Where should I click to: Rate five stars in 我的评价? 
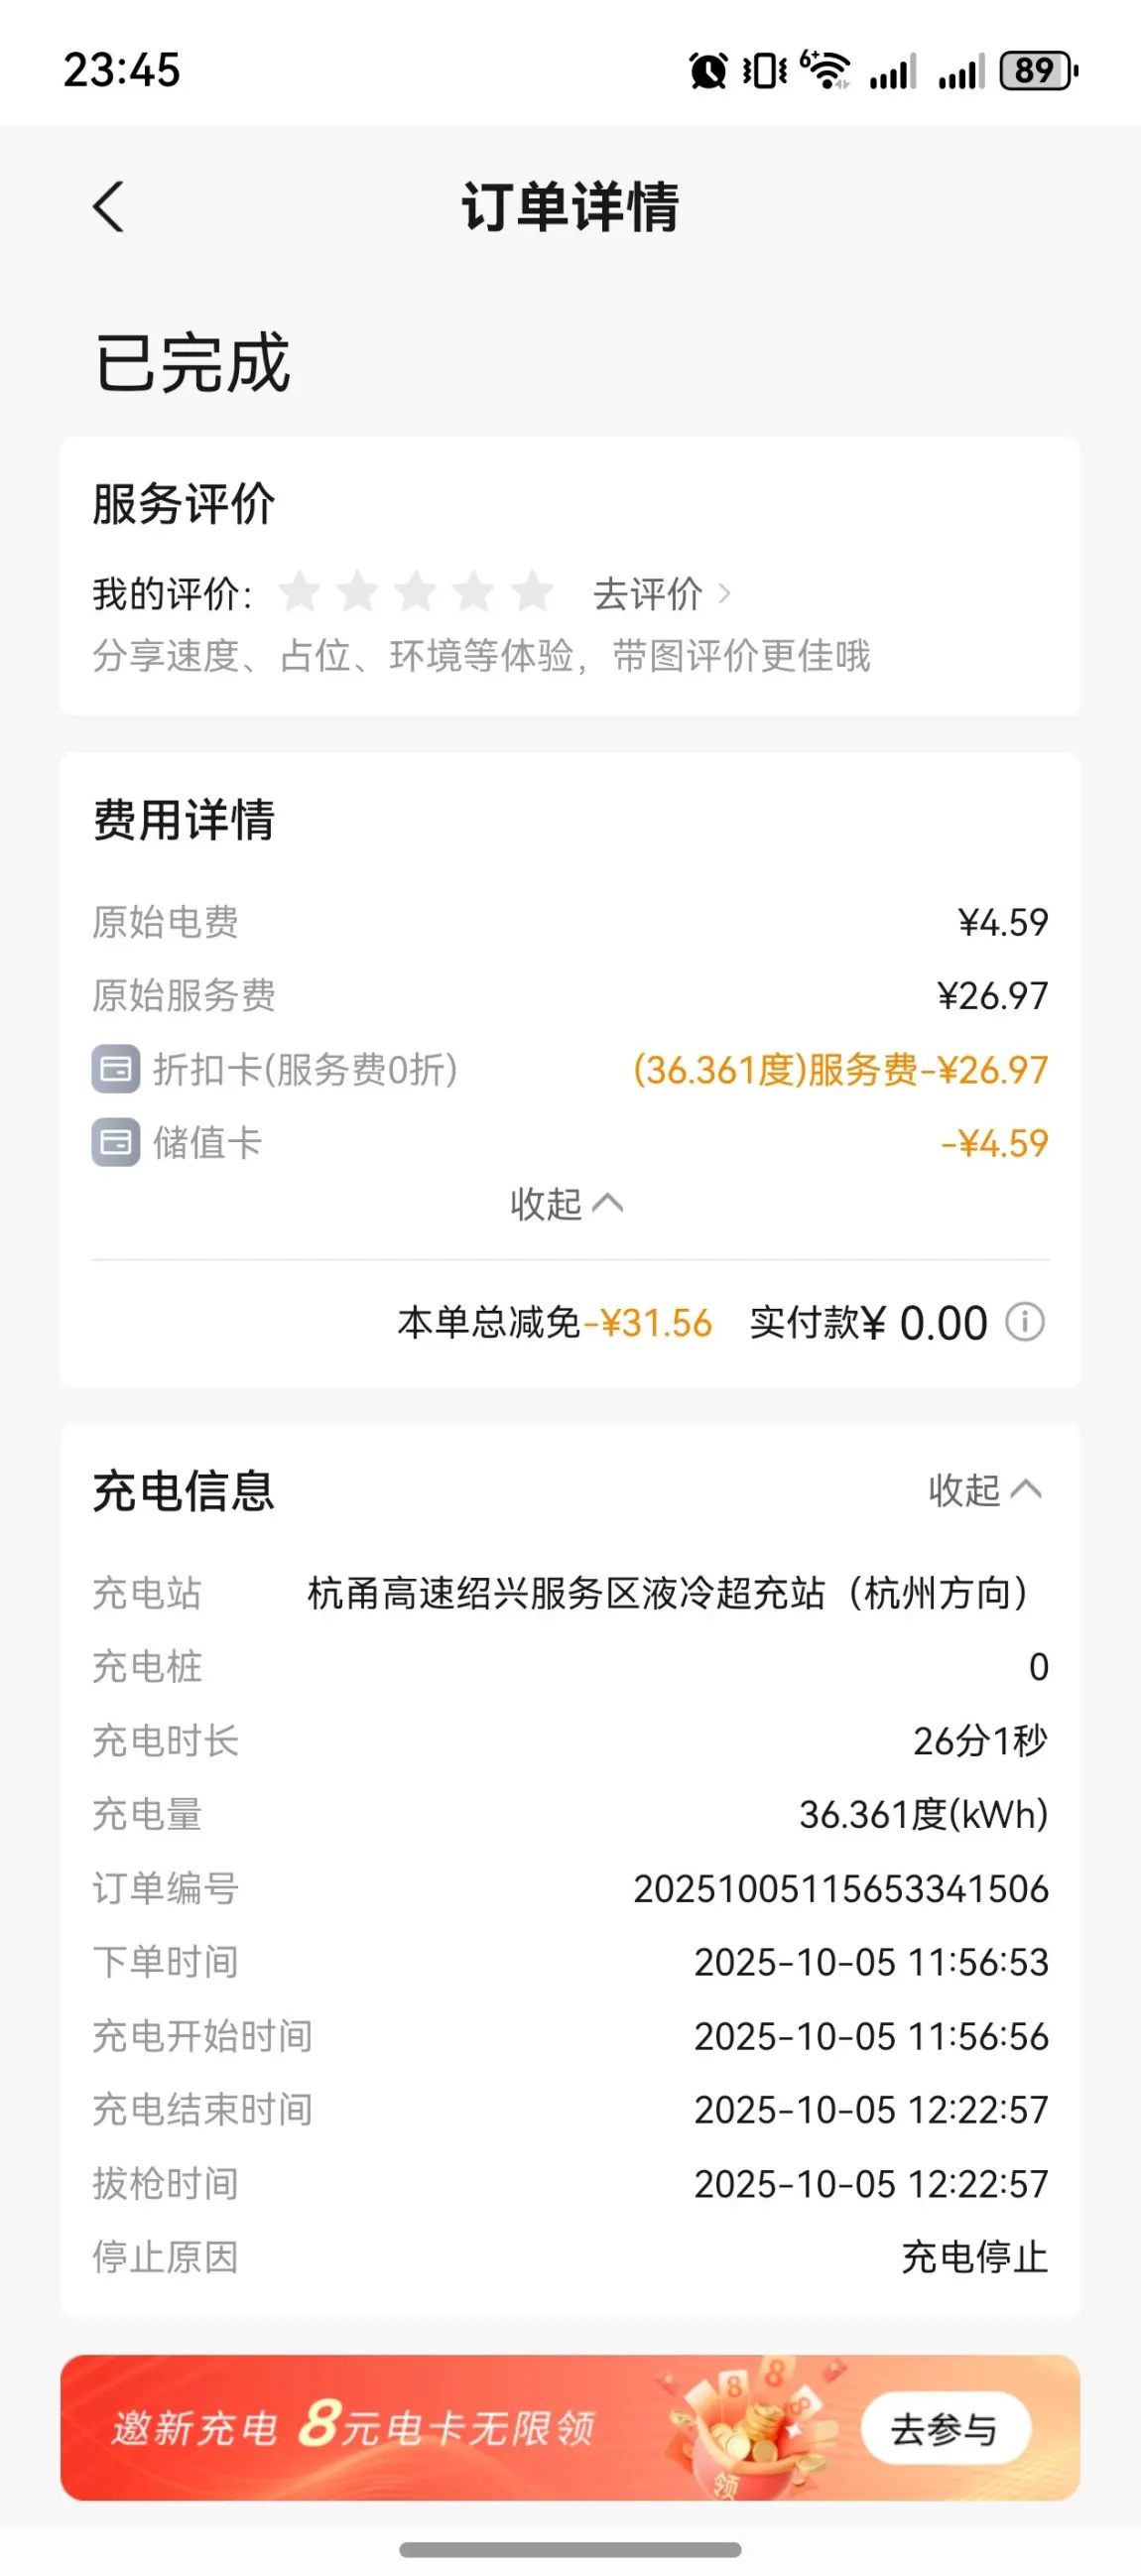(x=532, y=592)
